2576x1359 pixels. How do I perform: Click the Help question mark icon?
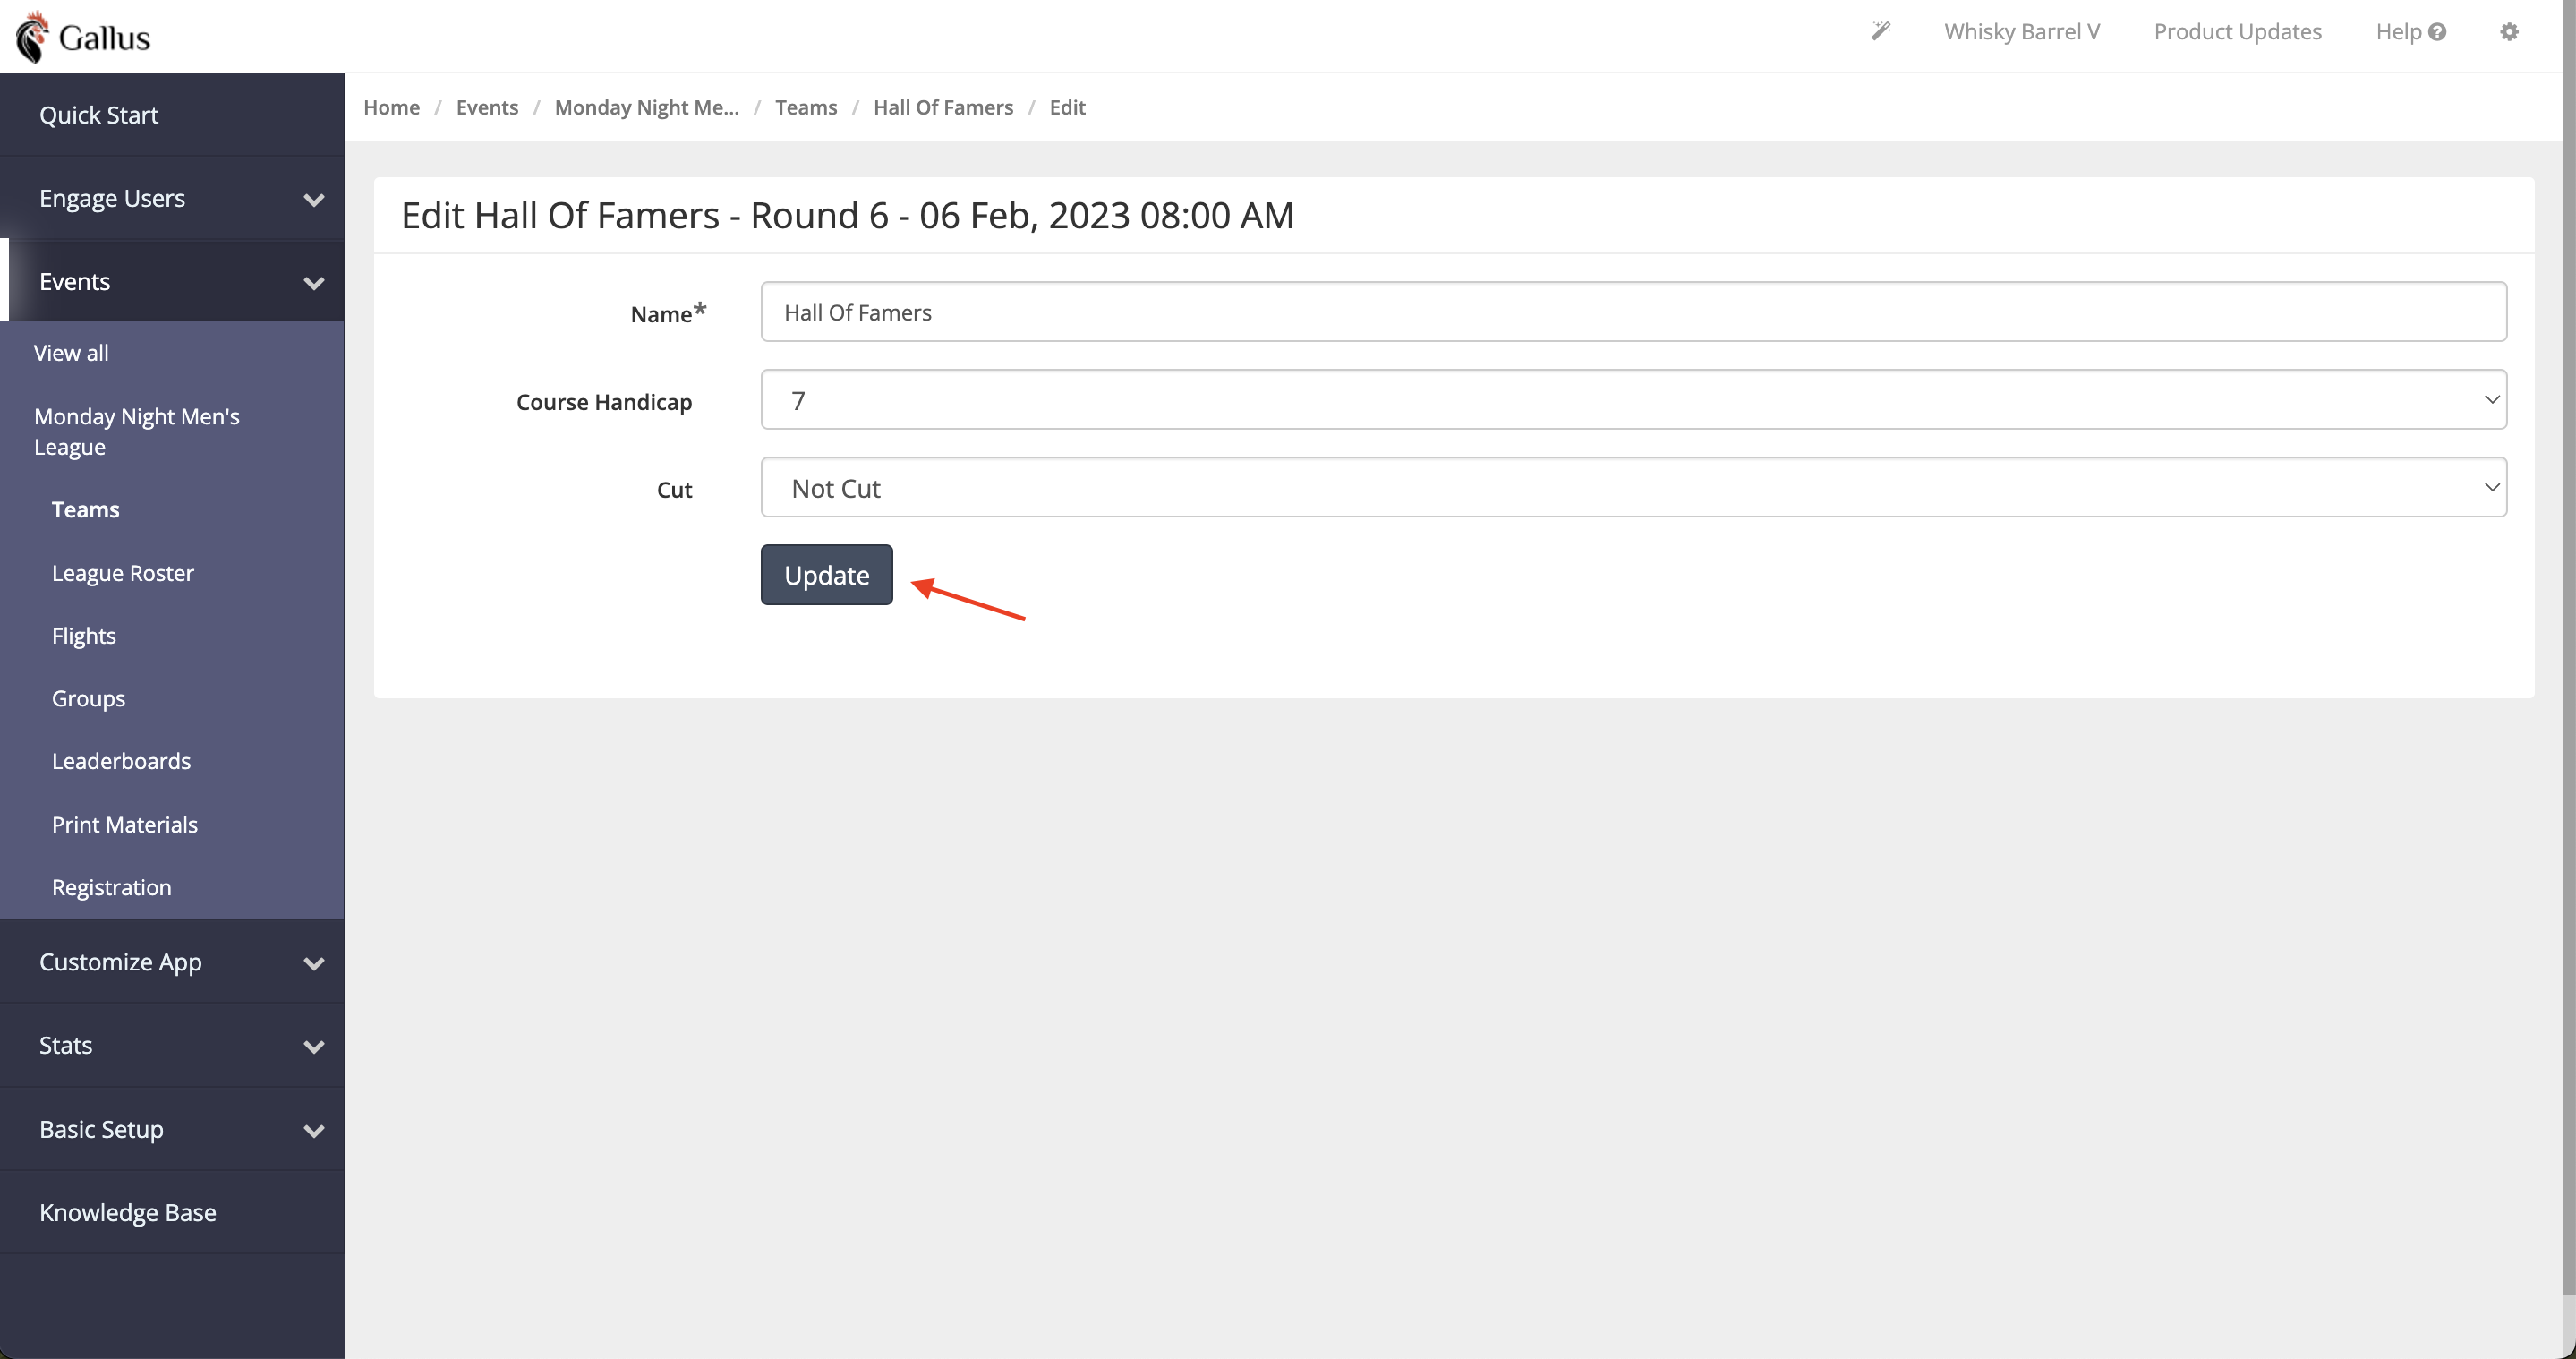coord(2437,32)
